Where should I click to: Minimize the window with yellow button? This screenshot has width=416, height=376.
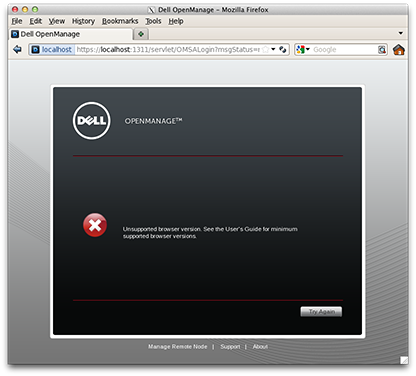25,10
